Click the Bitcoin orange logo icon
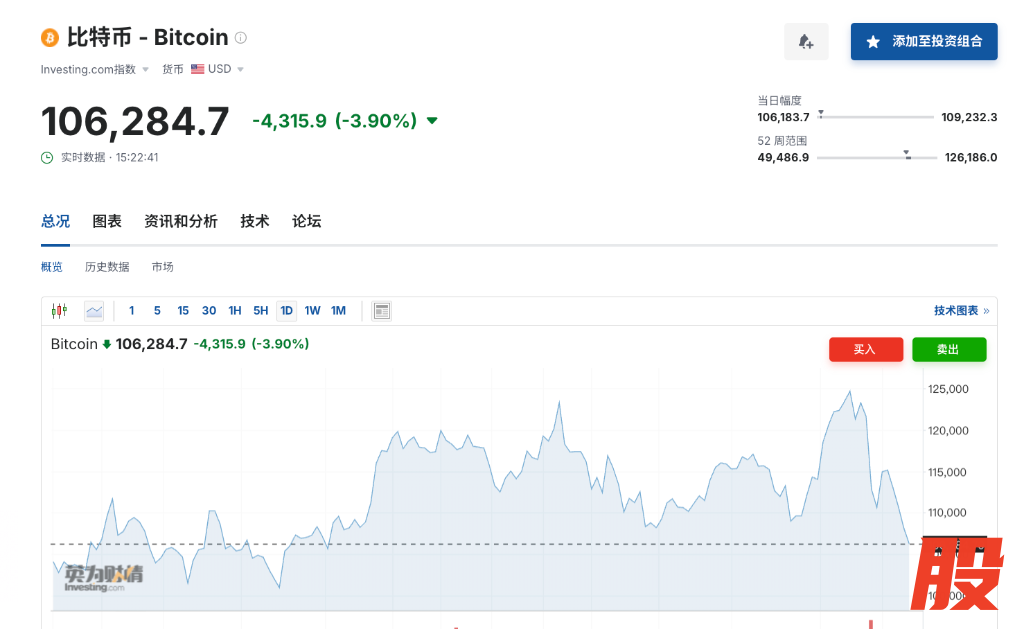This screenshot has height=629, width=1024. coord(50,38)
